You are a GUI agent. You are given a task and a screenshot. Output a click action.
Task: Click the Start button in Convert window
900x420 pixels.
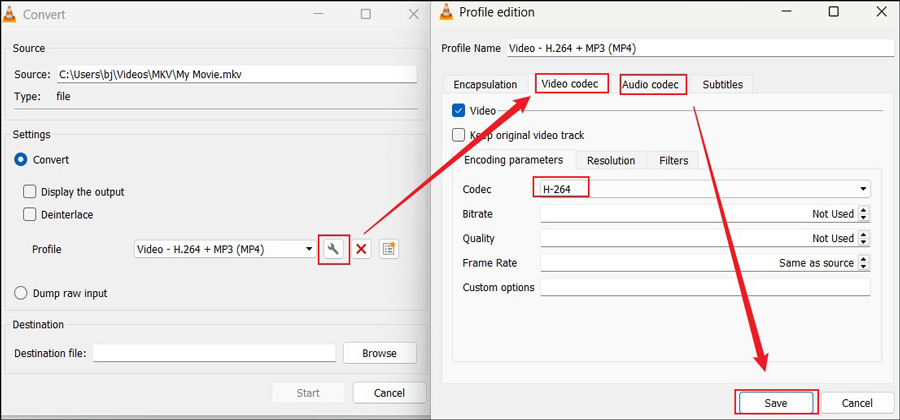pyautogui.click(x=308, y=393)
